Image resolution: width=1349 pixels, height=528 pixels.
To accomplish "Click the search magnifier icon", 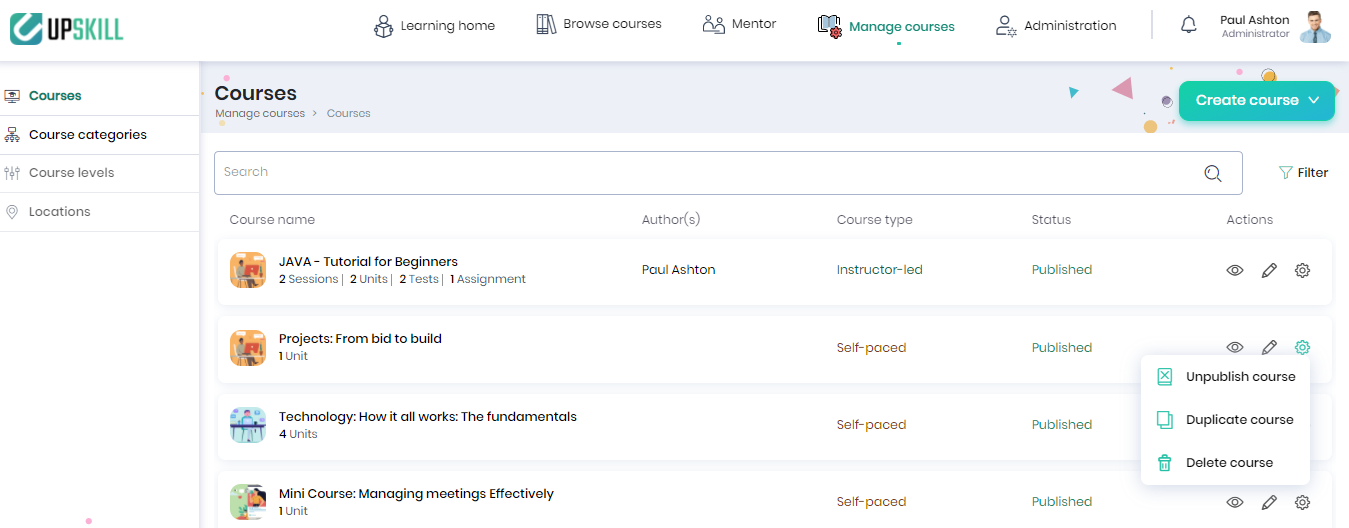I will 1213,173.
